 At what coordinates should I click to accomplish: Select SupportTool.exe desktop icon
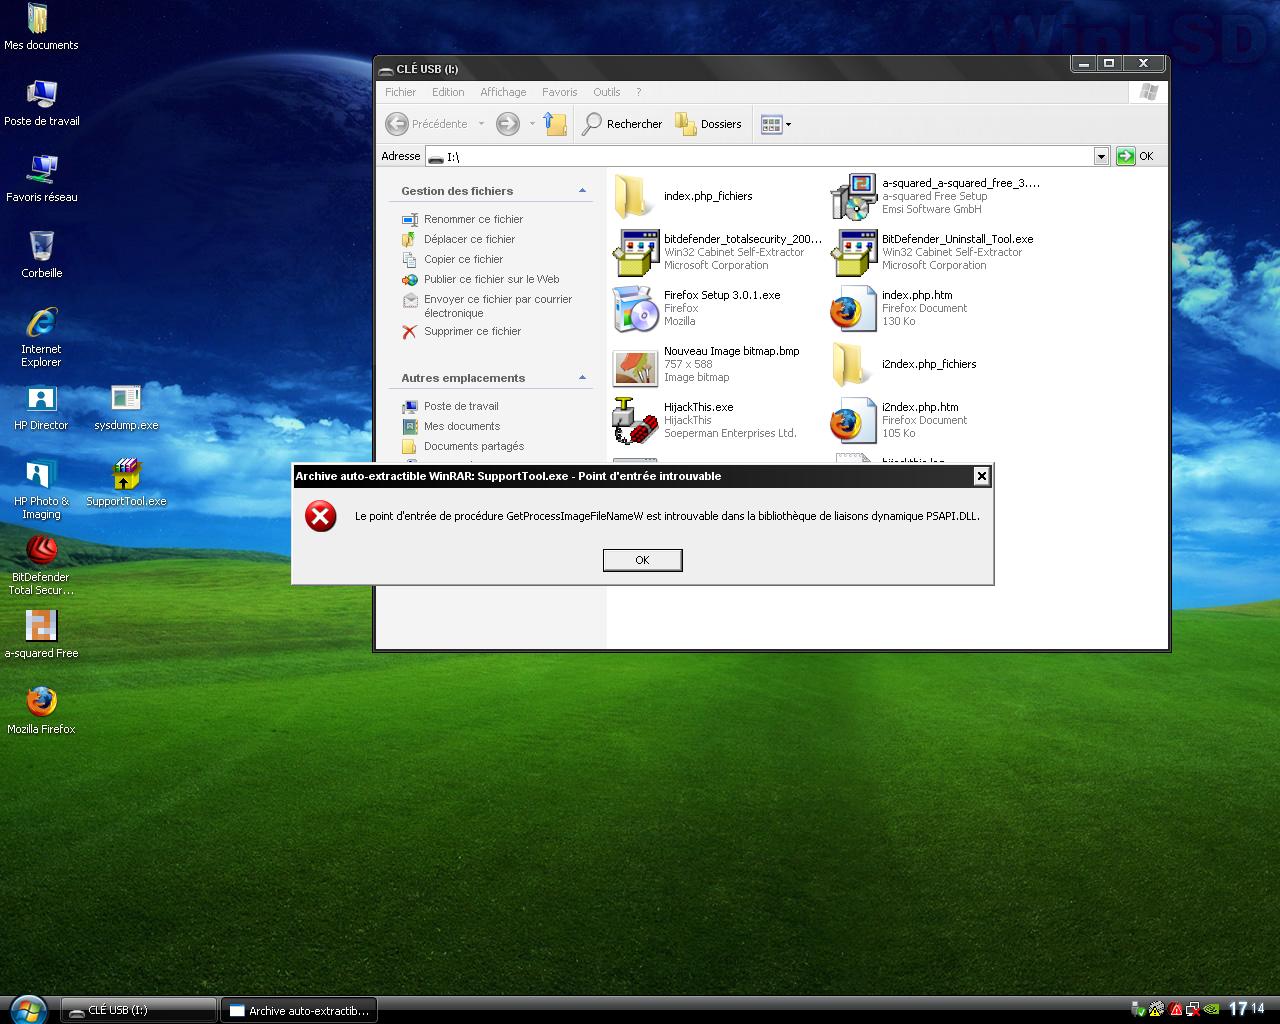point(126,483)
